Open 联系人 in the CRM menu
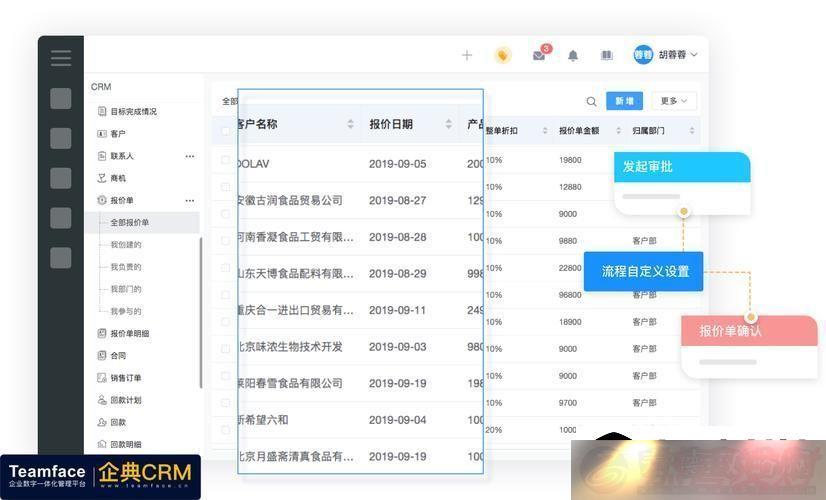Image resolution: width=826 pixels, height=500 pixels. click(x=122, y=156)
